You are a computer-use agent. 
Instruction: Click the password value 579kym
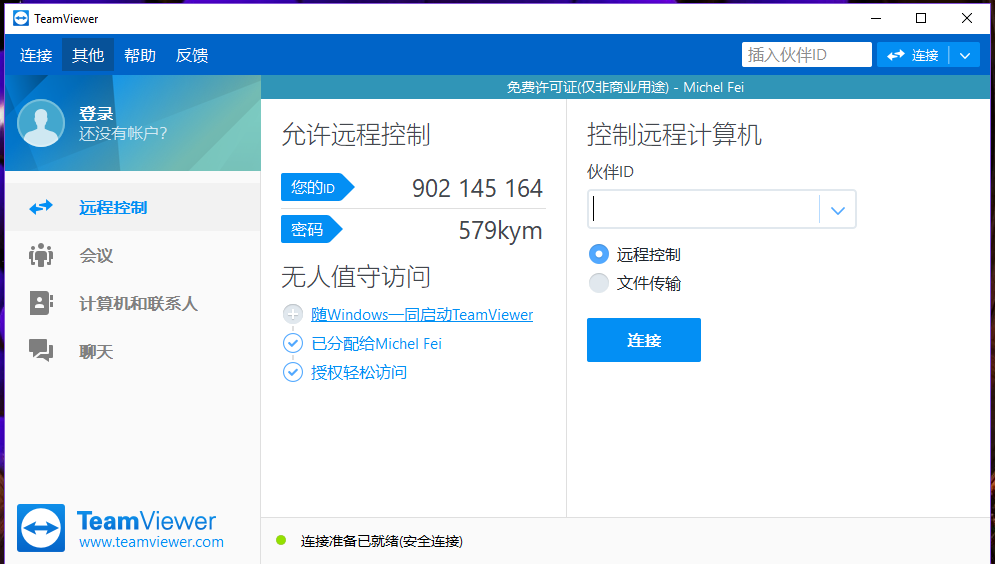(x=500, y=230)
